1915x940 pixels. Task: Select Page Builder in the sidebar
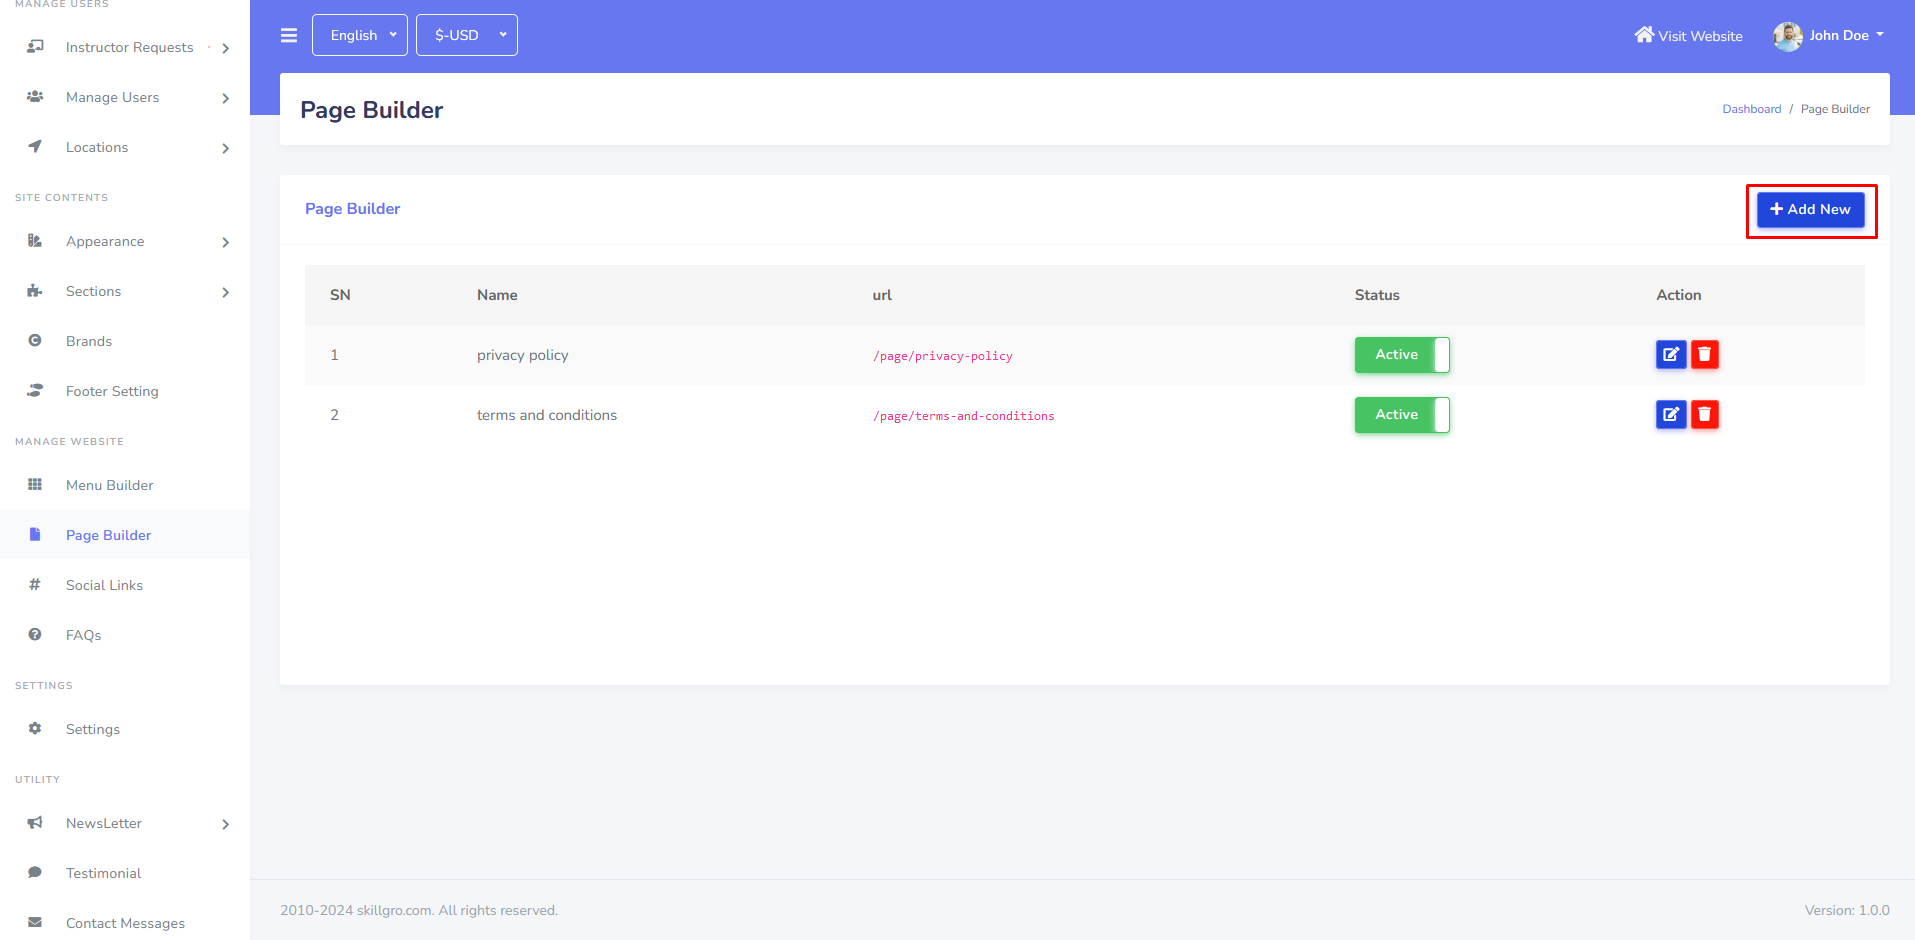point(125,535)
